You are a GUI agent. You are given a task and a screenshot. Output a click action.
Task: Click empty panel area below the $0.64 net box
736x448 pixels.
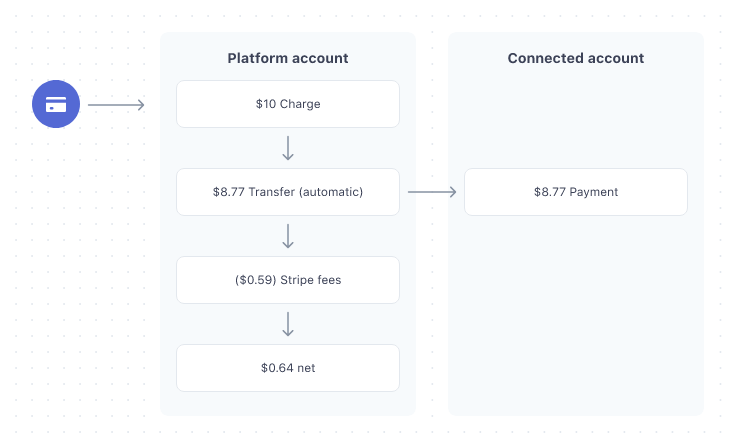coord(288,403)
